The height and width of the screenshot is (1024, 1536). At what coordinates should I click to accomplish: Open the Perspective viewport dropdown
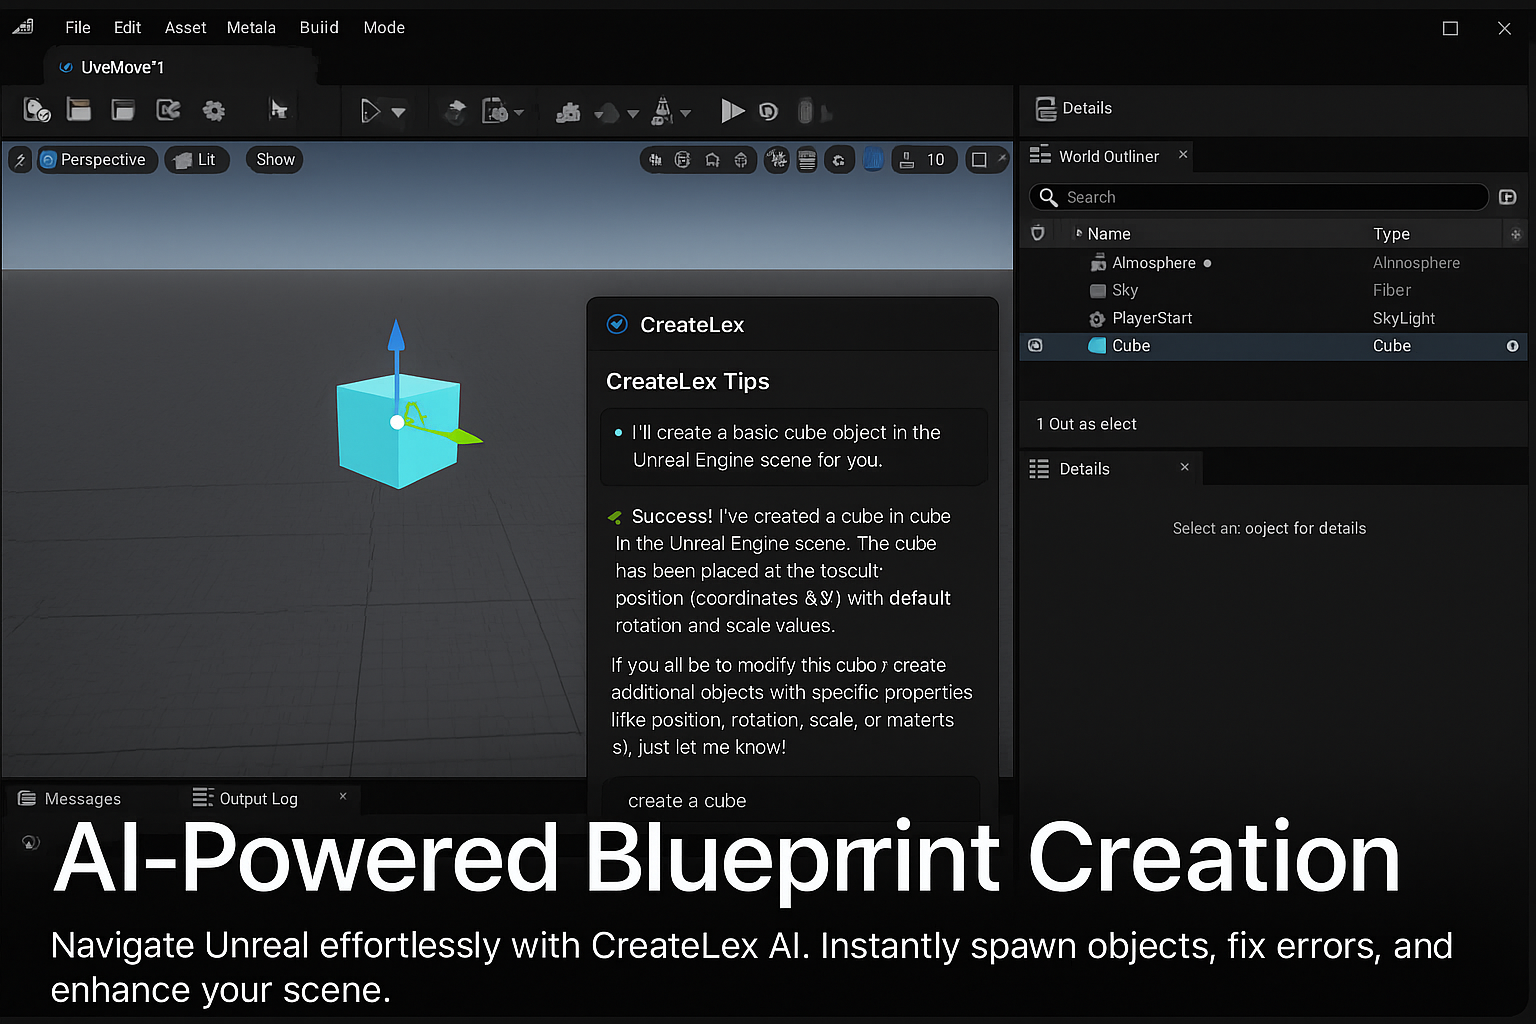[98, 160]
